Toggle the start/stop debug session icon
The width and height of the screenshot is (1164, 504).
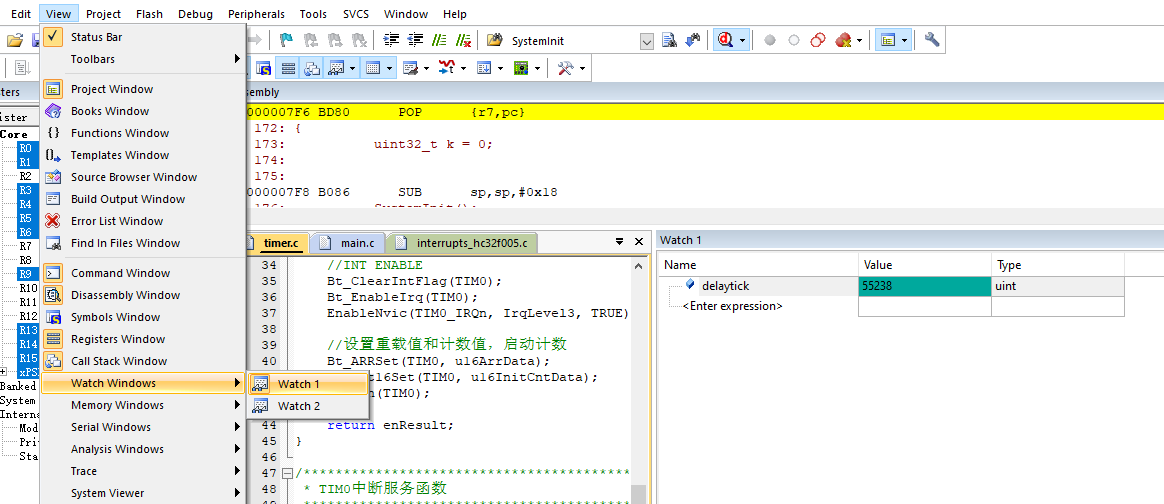[725, 40]
